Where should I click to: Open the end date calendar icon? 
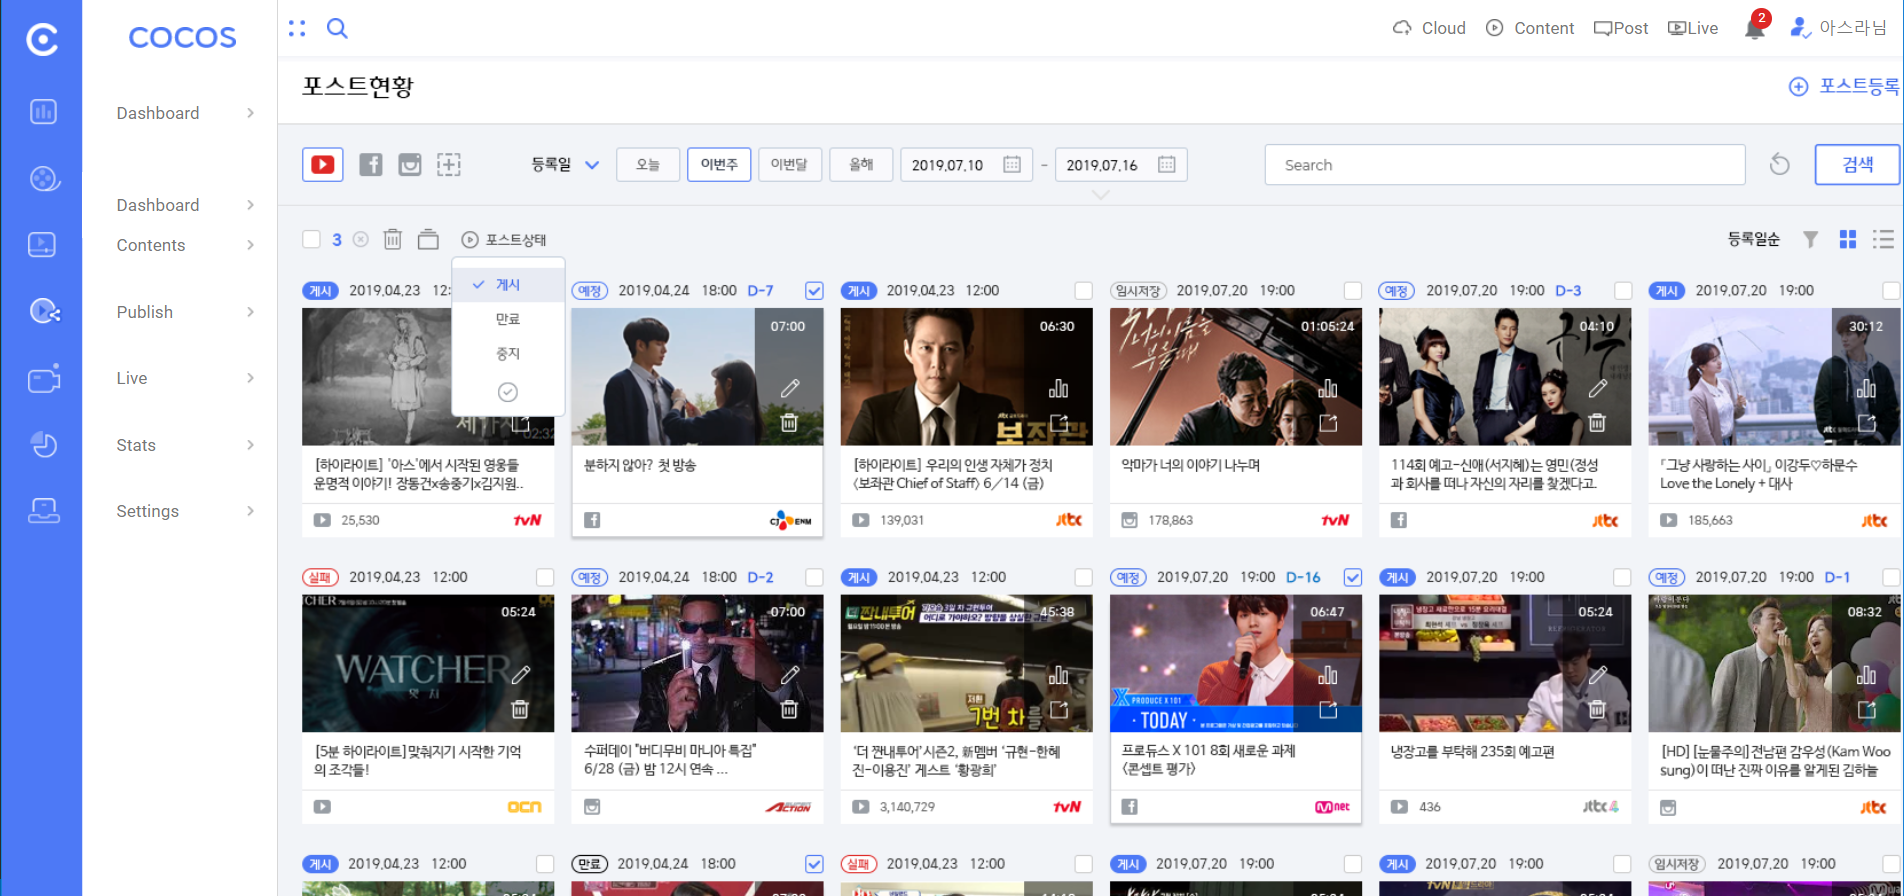point(1167,164)
